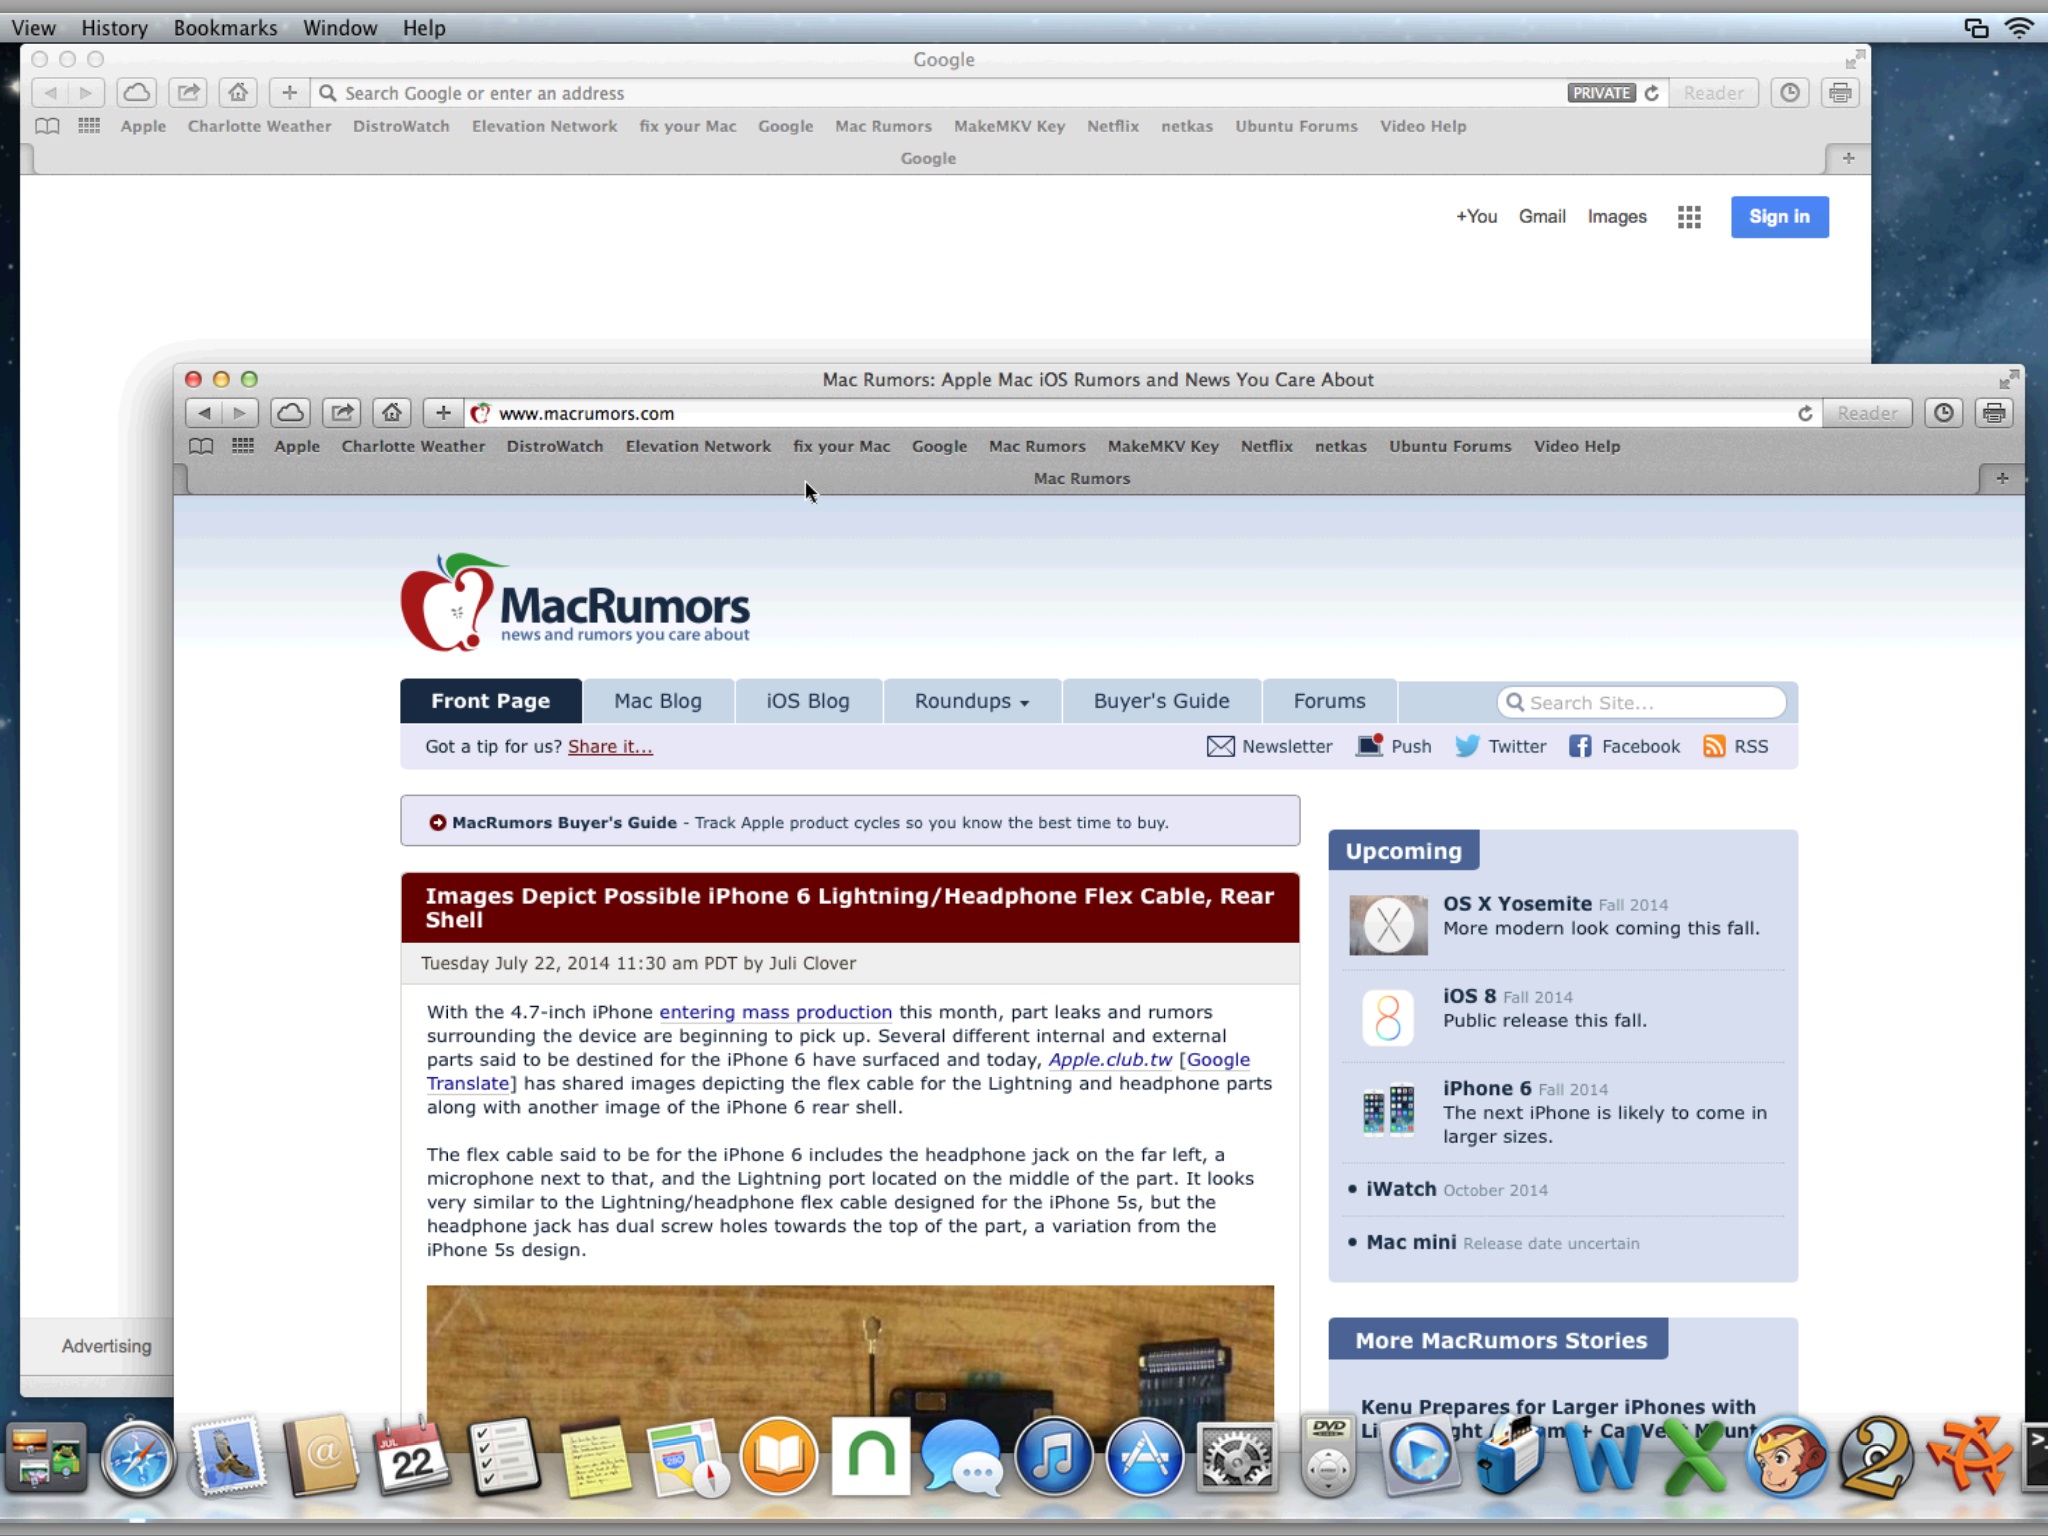The height and width of the screenshot is (1536, 2048).
Task: Open iCloud Tabs in Google window
Action: [x=137, y=93]
